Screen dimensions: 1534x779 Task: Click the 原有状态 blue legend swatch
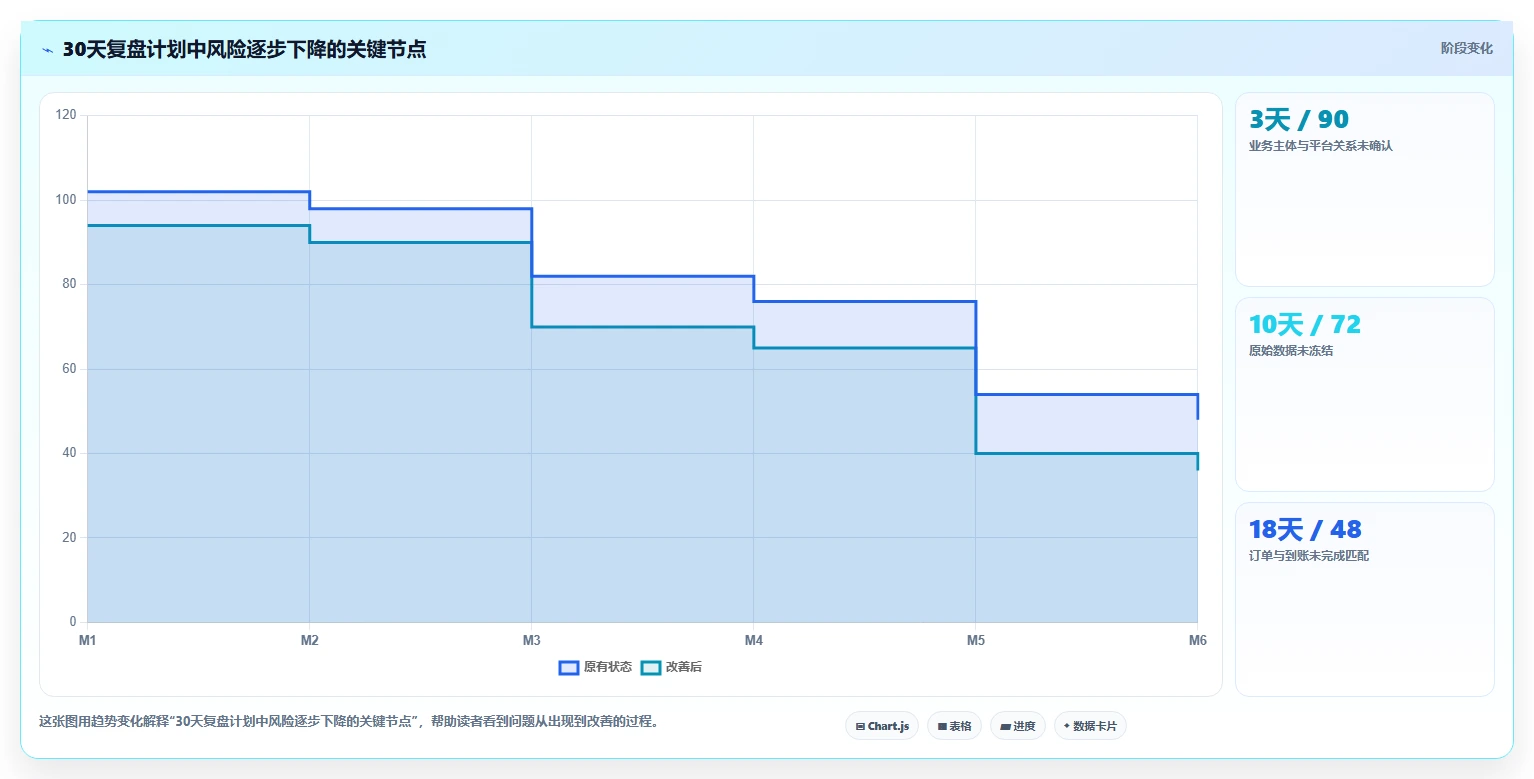(x=569, y=667)
